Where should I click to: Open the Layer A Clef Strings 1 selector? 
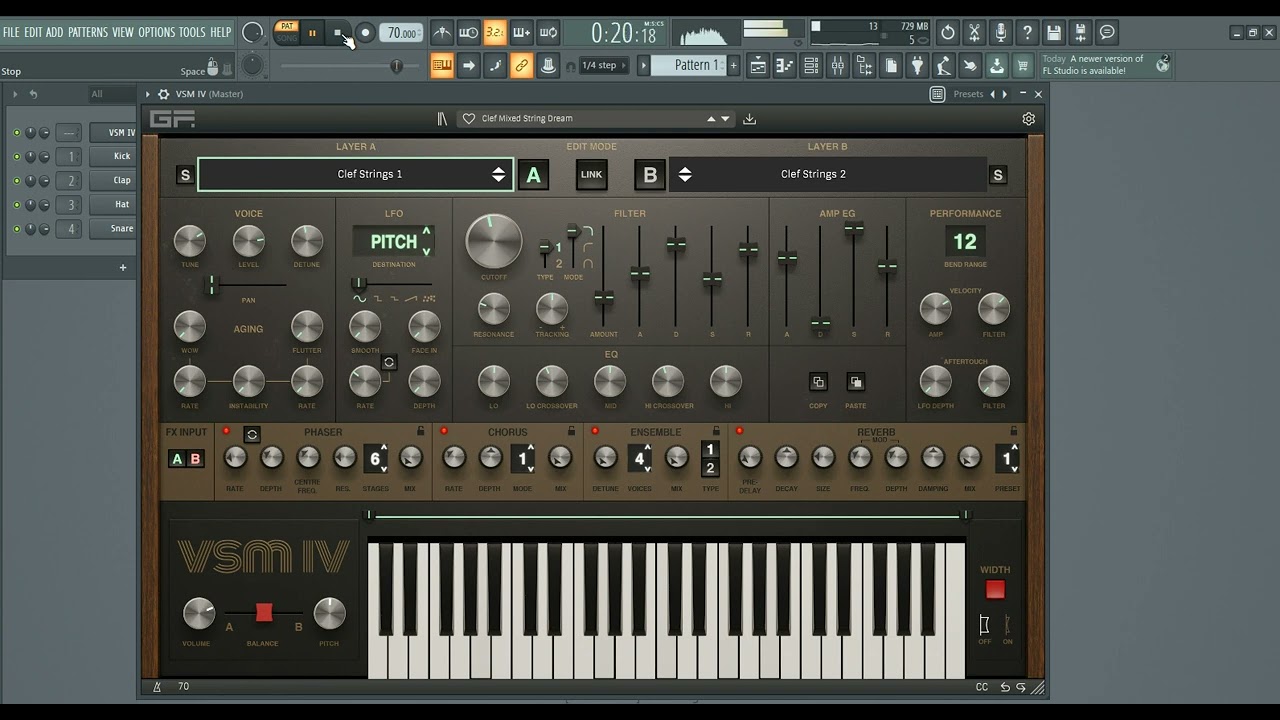(355, 174)
